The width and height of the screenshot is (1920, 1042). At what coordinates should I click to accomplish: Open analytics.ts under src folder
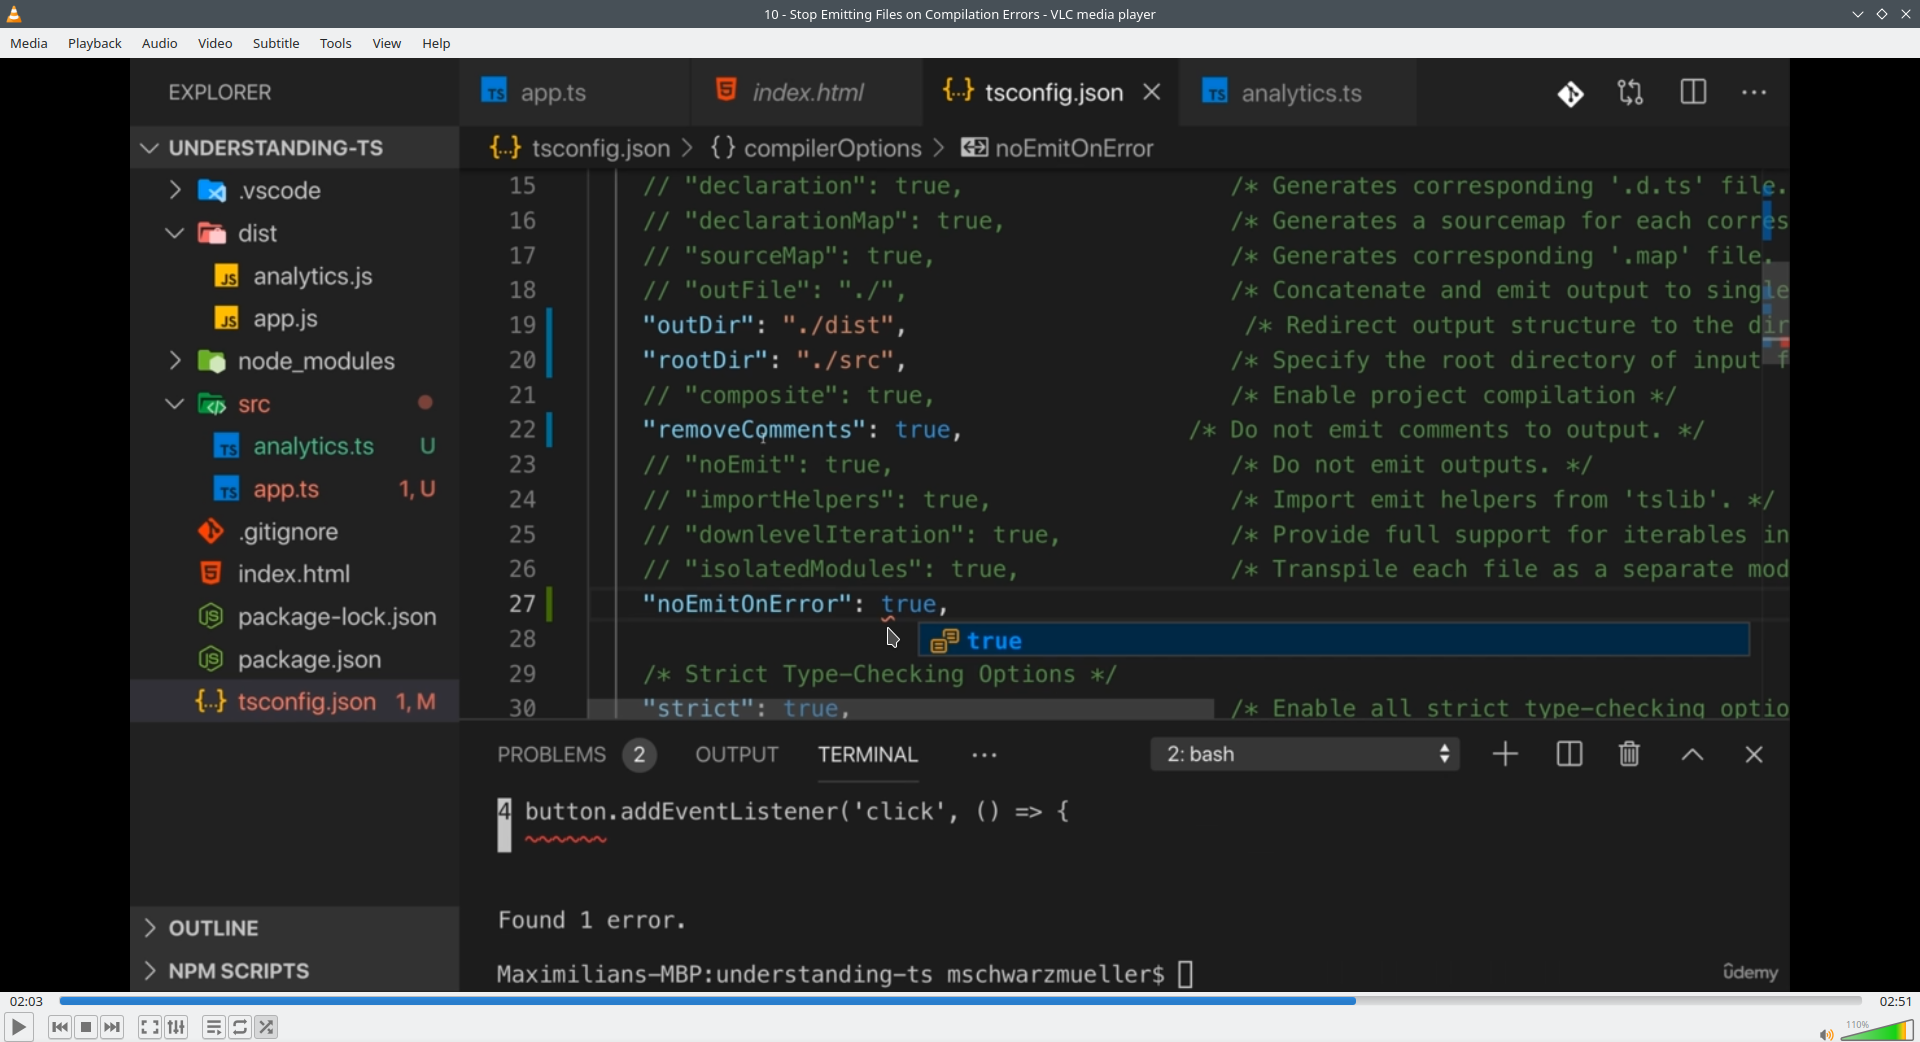pos(294,446)
